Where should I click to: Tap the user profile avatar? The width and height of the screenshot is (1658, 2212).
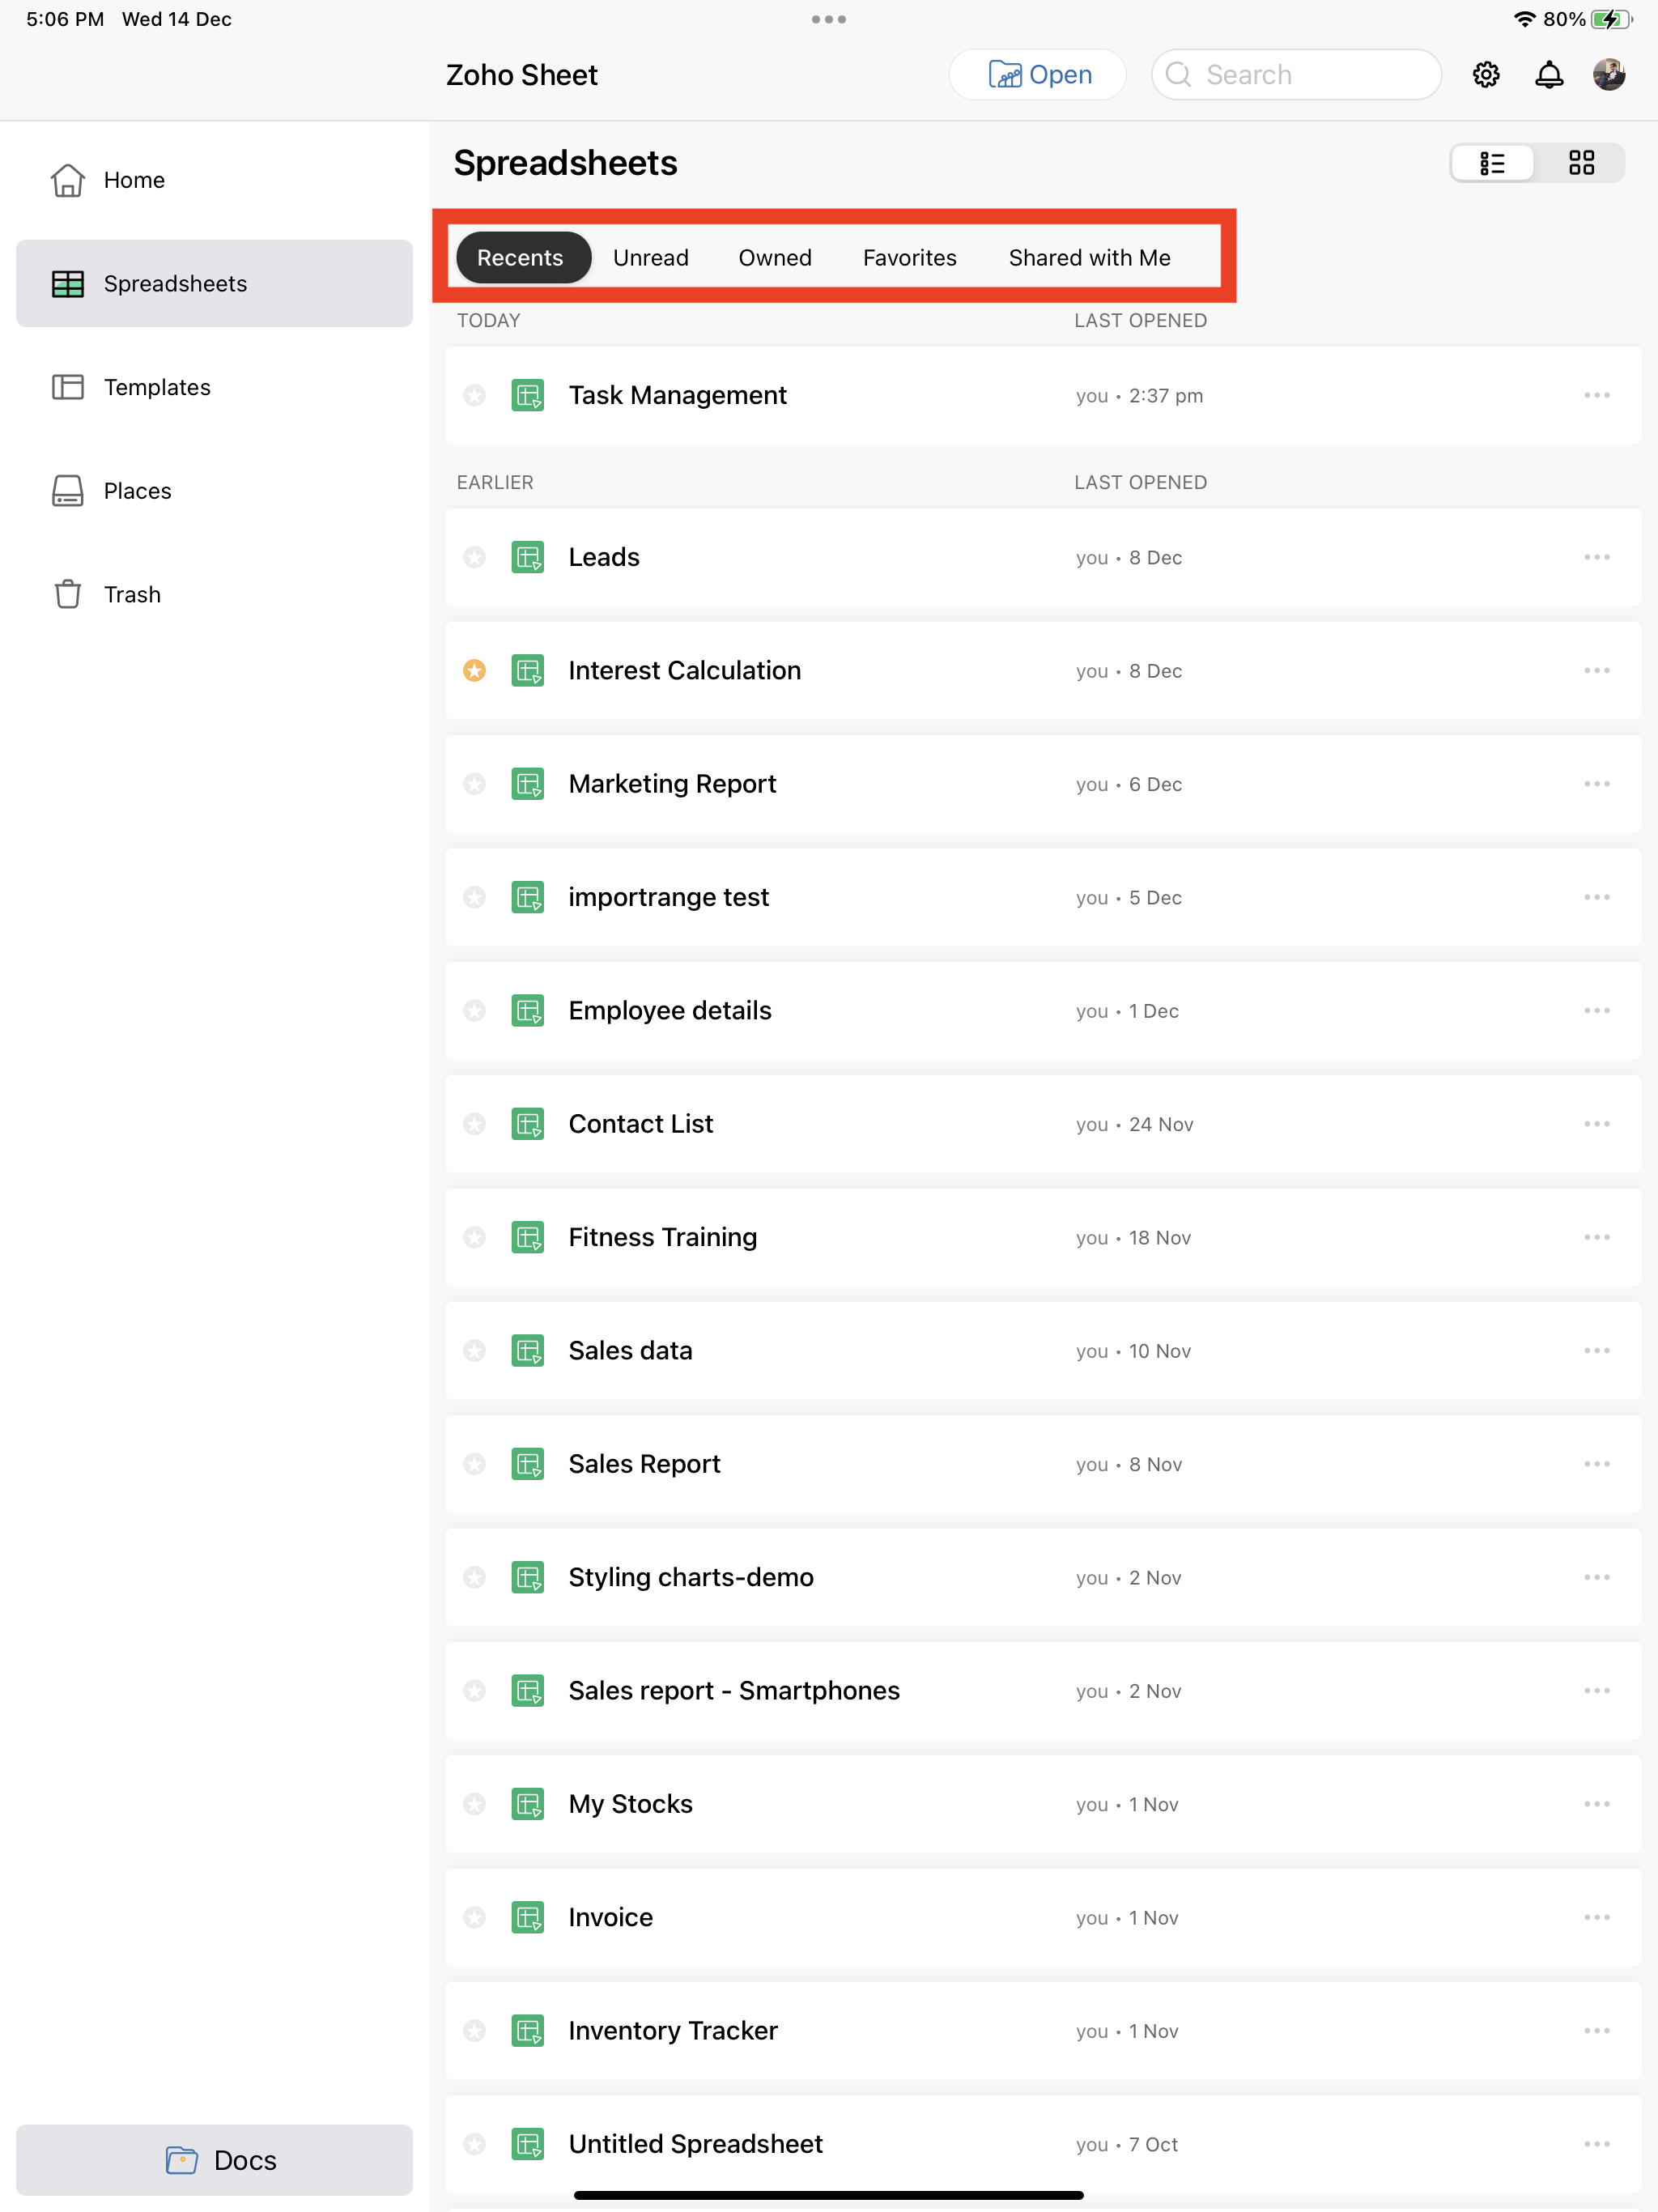(x=1608, y=75)
